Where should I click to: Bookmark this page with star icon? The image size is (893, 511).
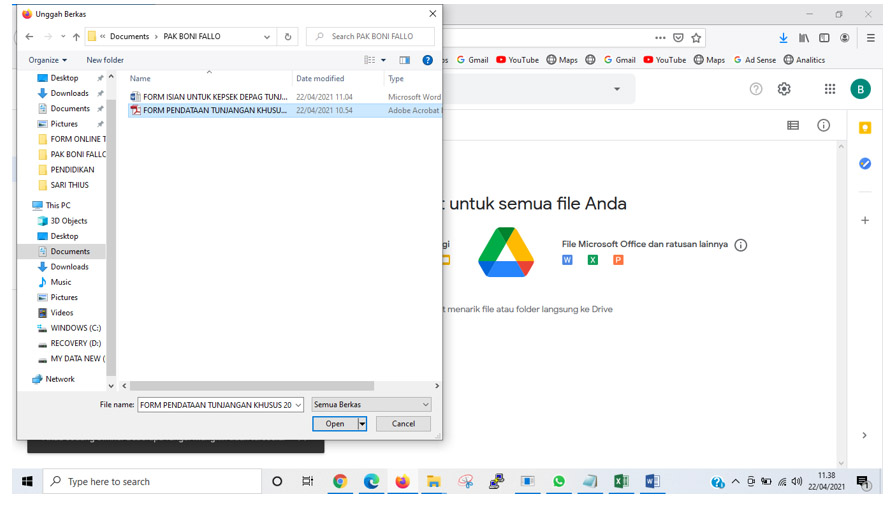[696, 38]
